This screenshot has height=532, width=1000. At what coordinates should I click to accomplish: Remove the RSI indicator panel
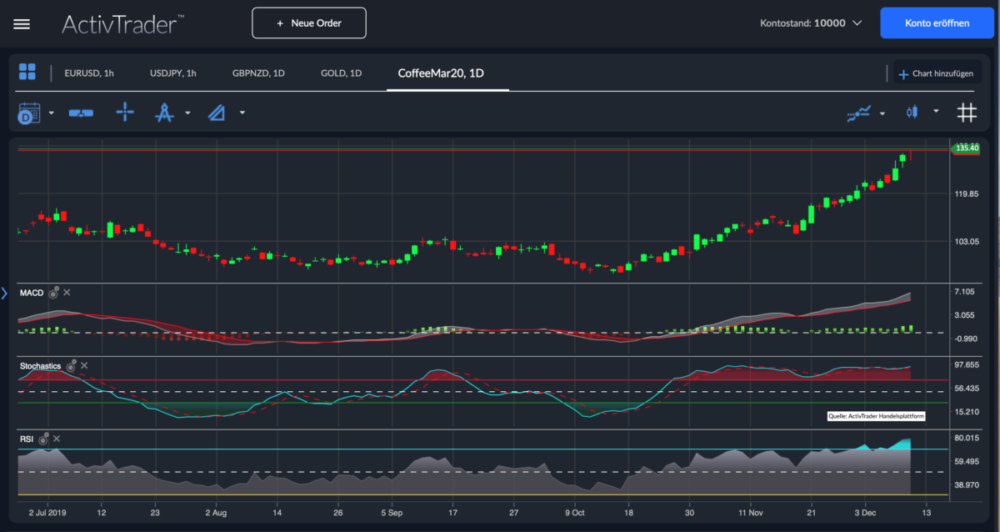click(56, 439)
